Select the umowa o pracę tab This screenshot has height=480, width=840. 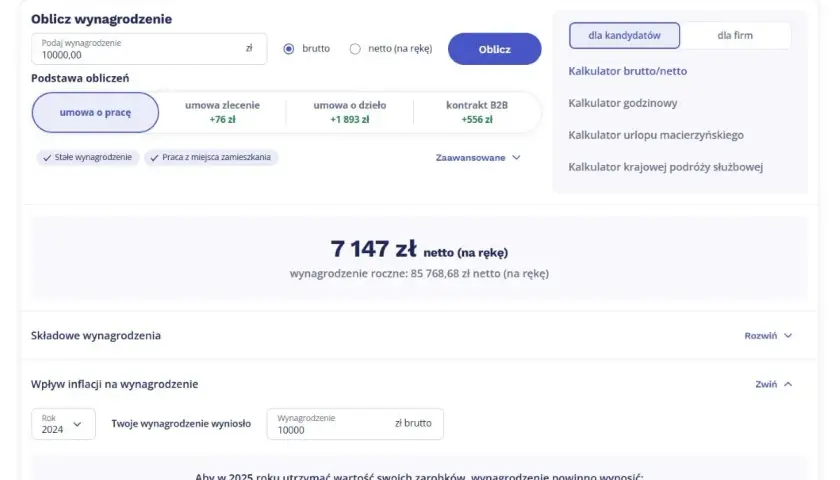95,112
